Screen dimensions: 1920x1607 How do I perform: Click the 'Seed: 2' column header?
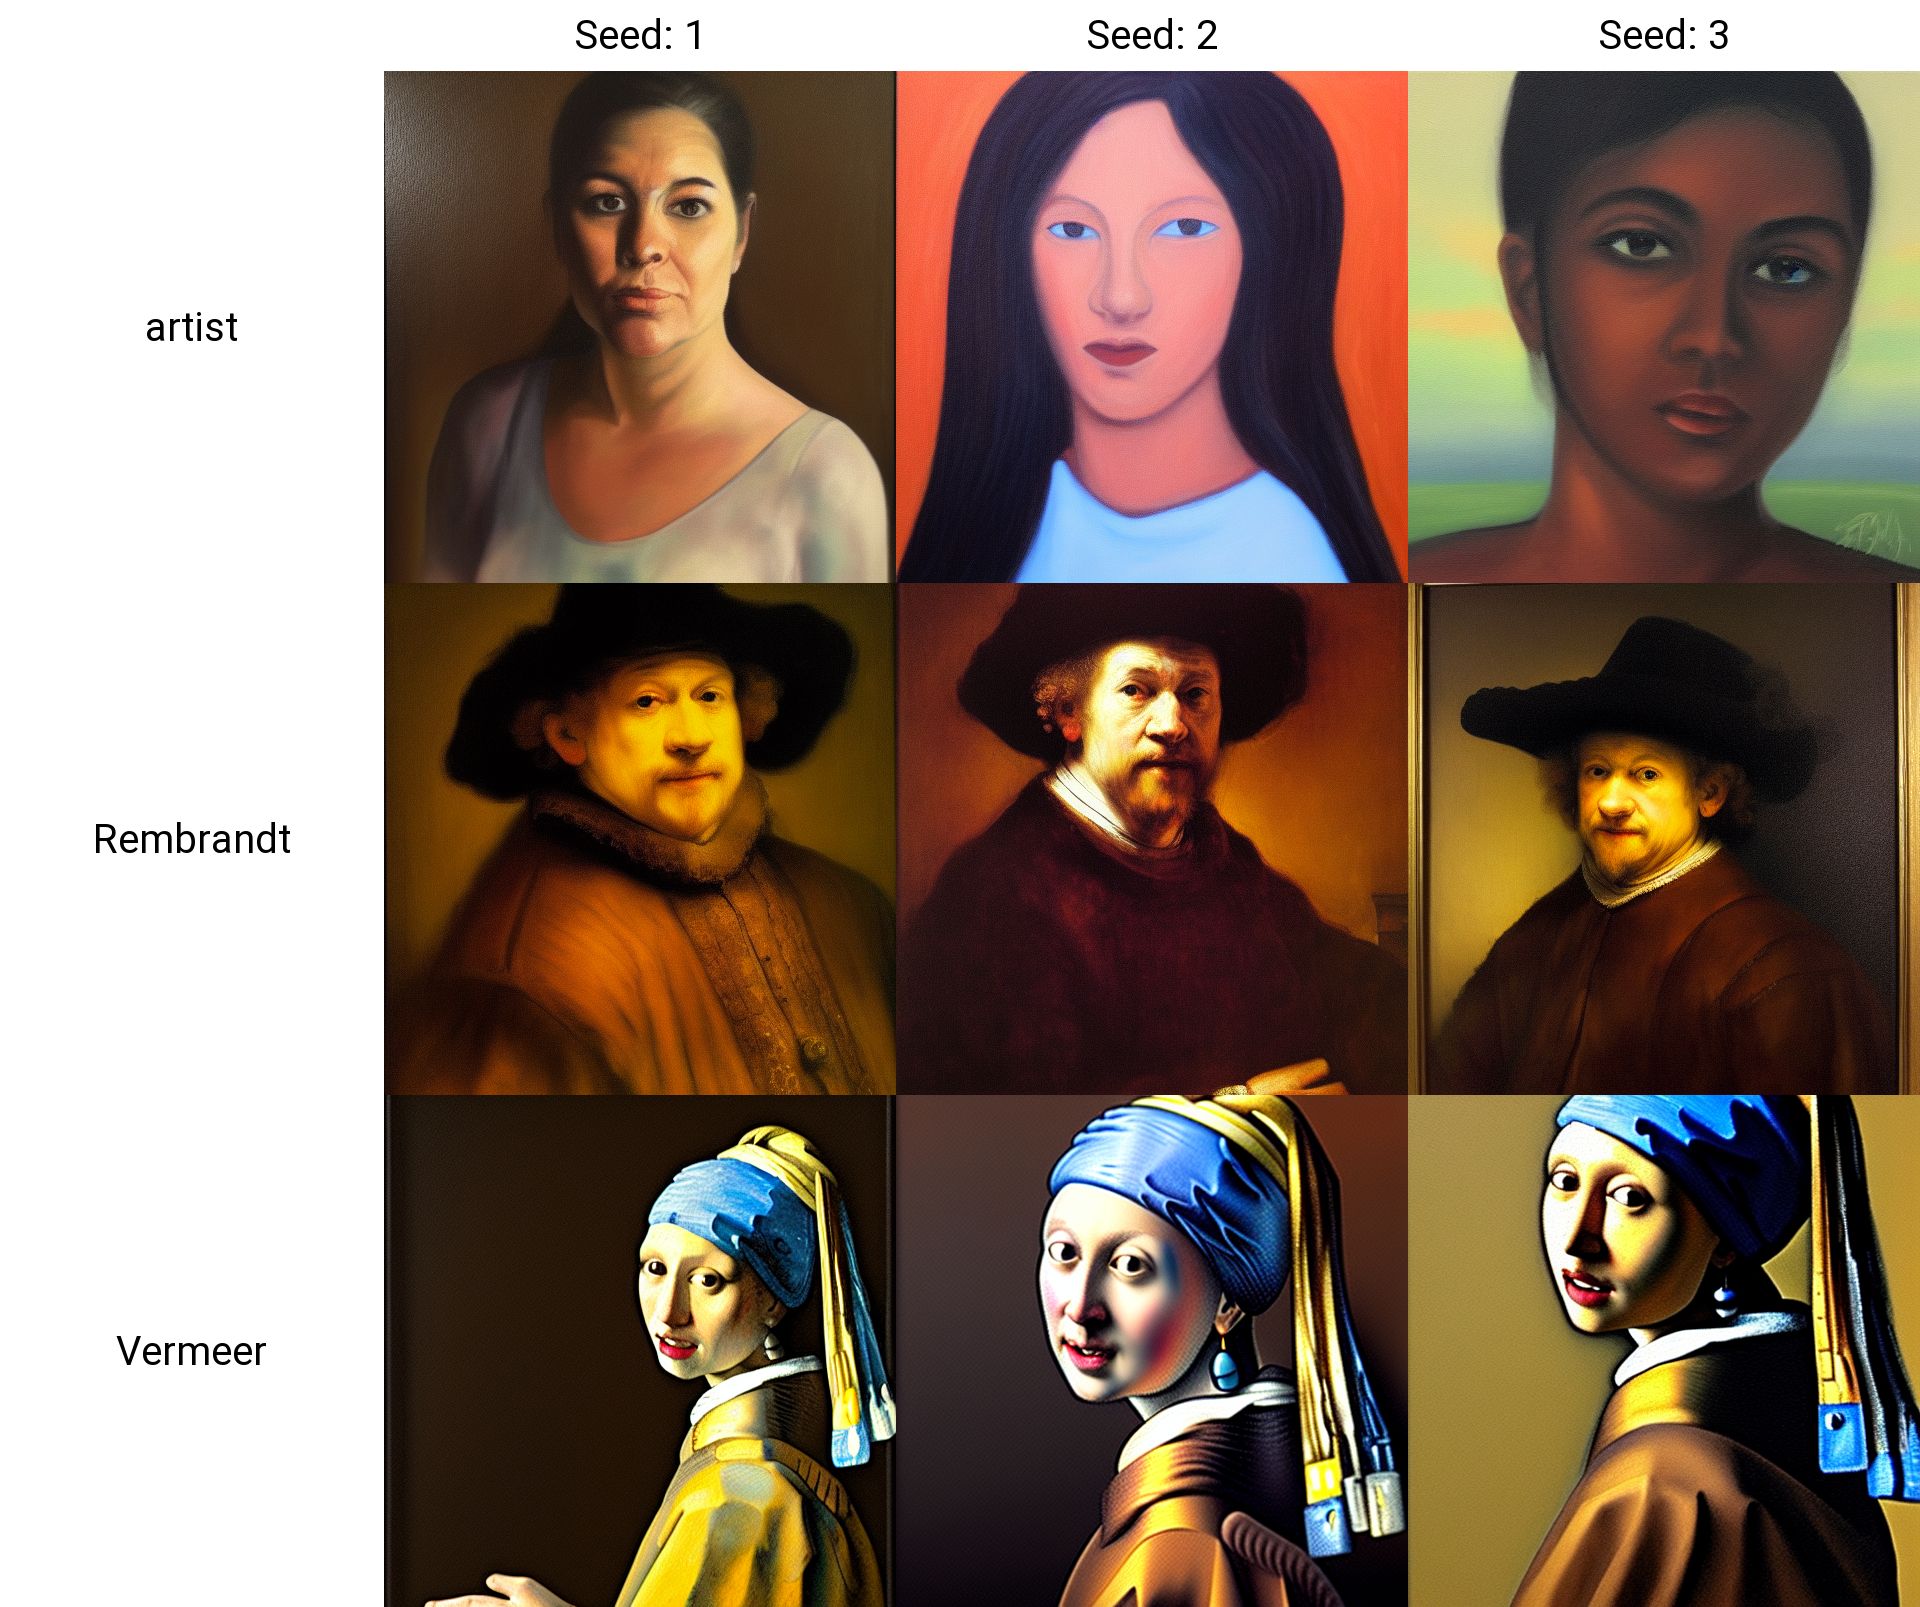(x=1151, y=36)
